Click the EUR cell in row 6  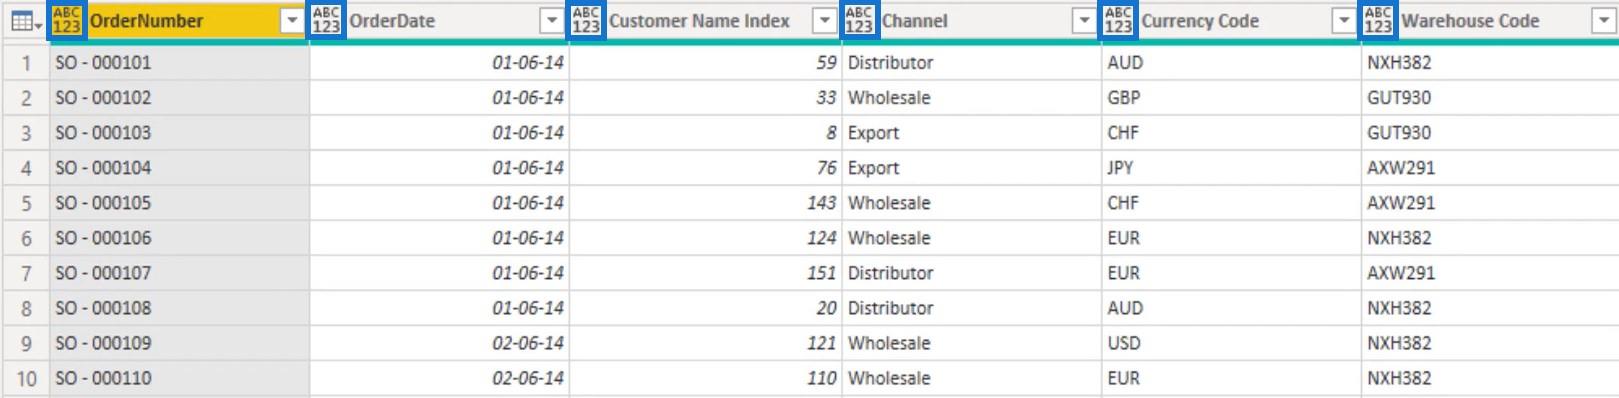coord(1231,237)
